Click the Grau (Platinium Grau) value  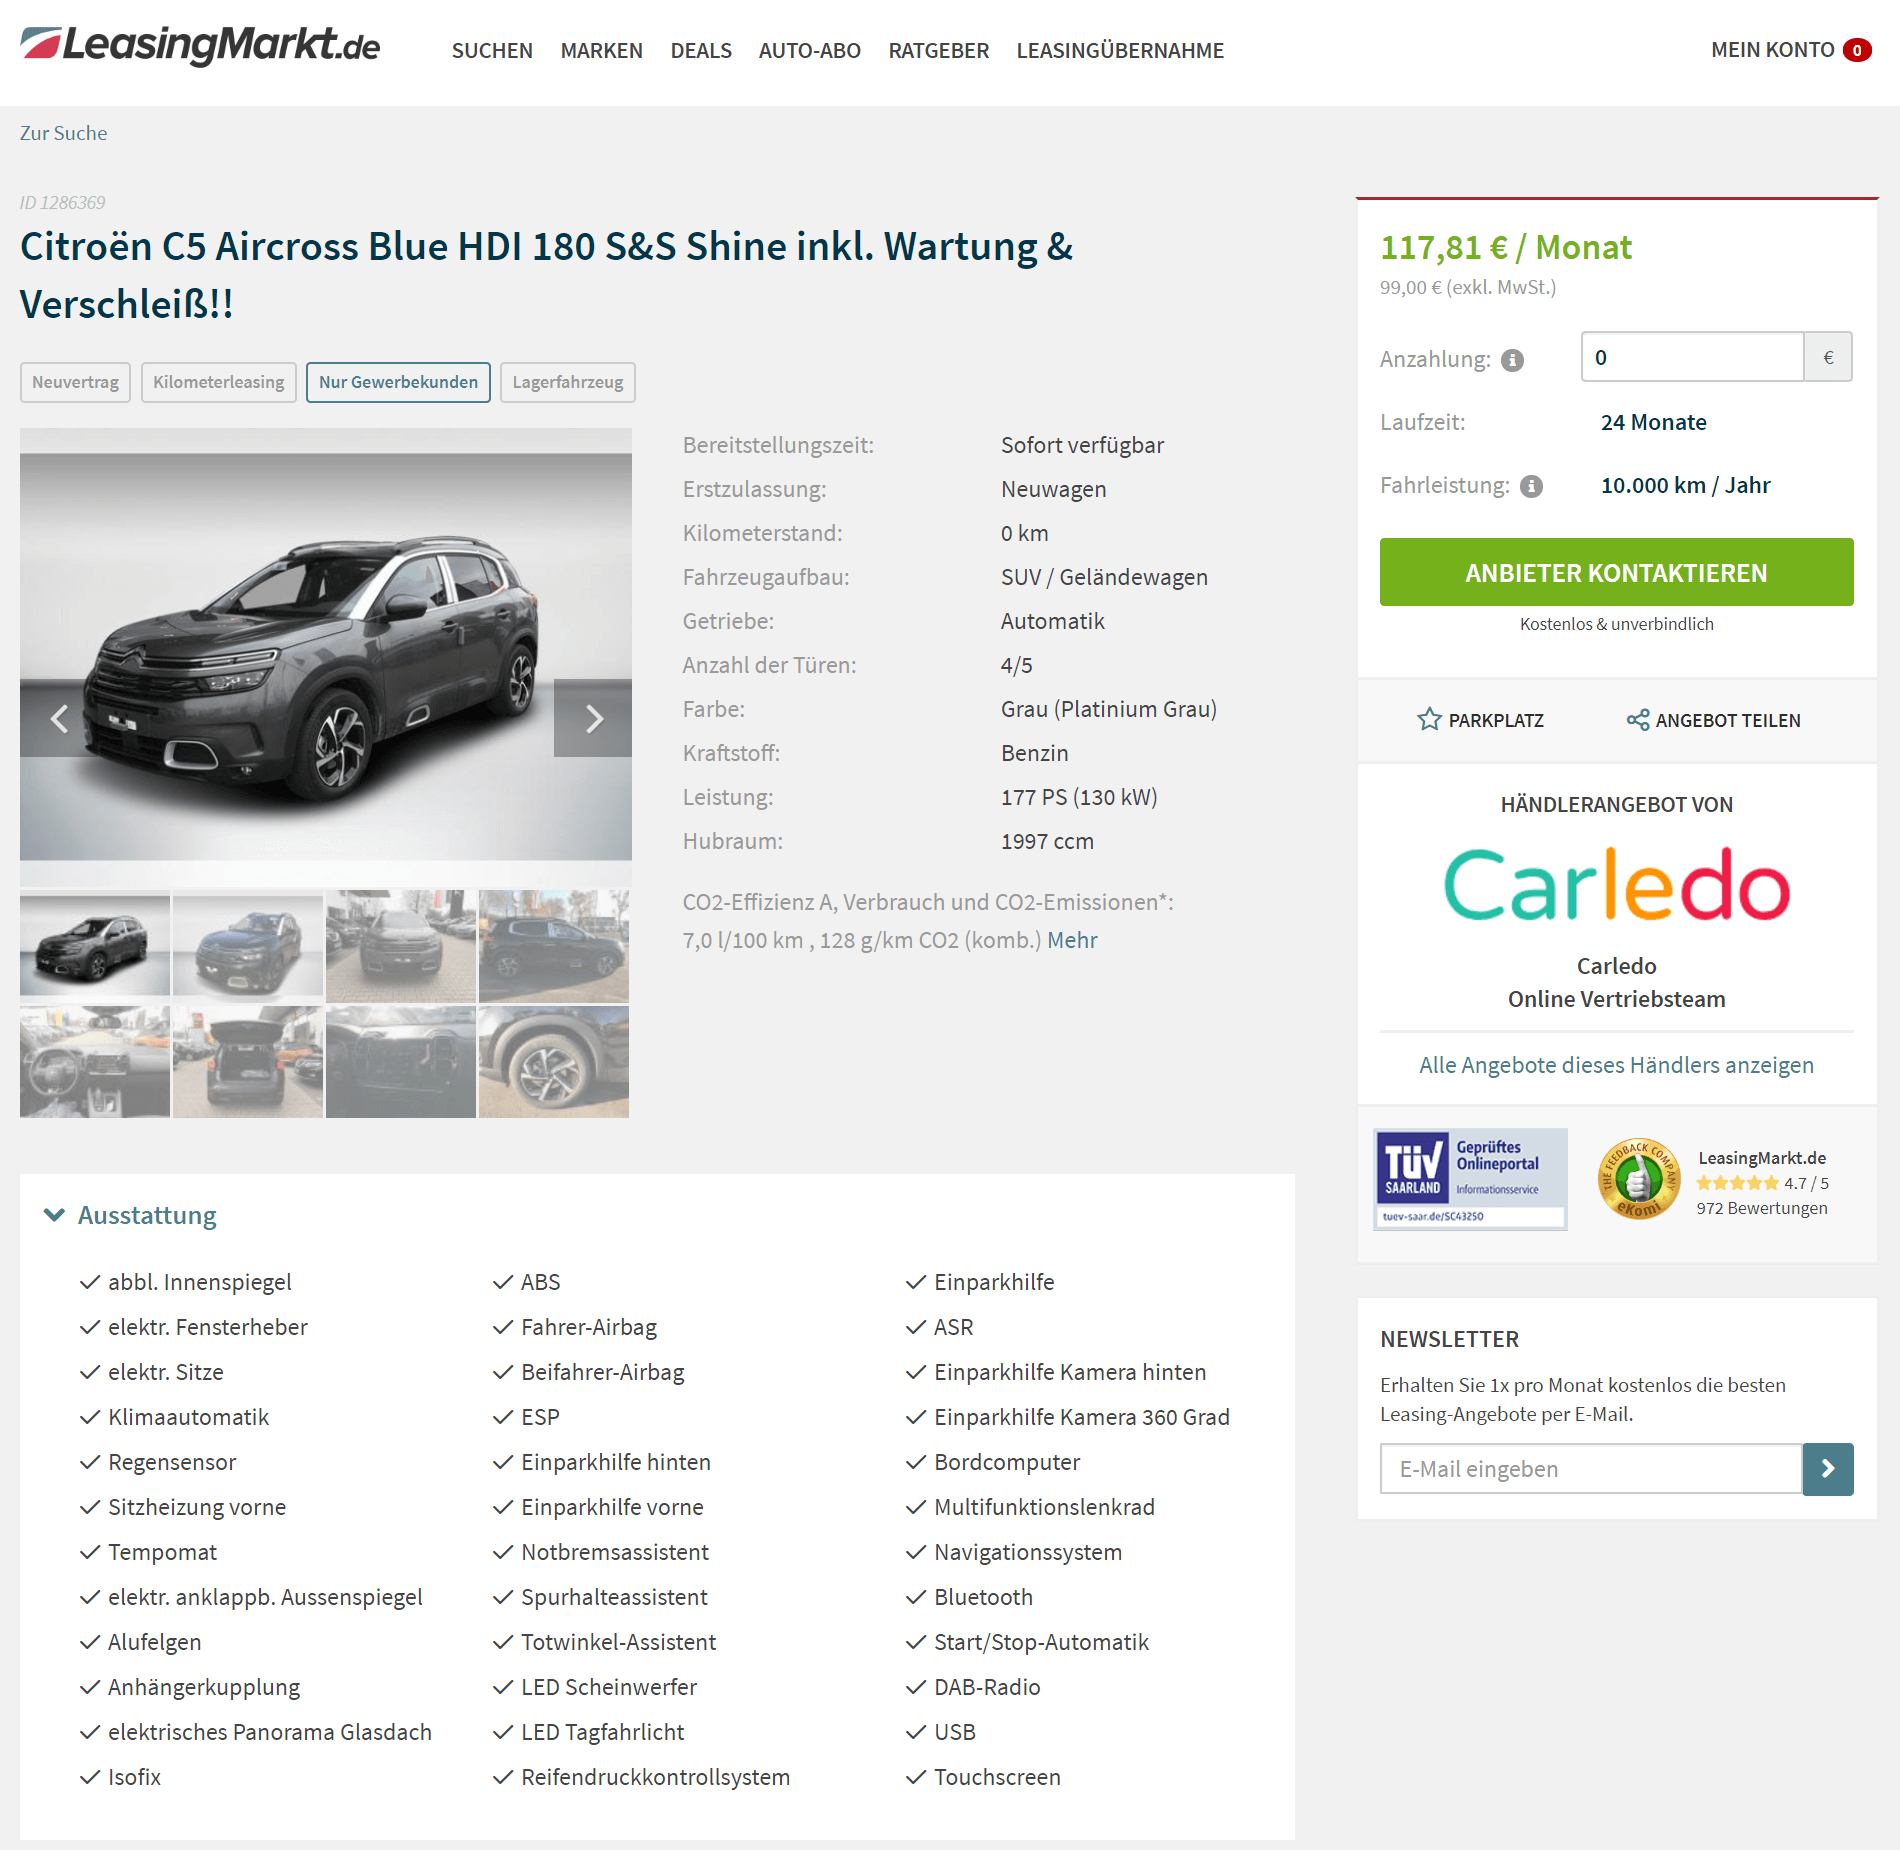click(1108, 709)
